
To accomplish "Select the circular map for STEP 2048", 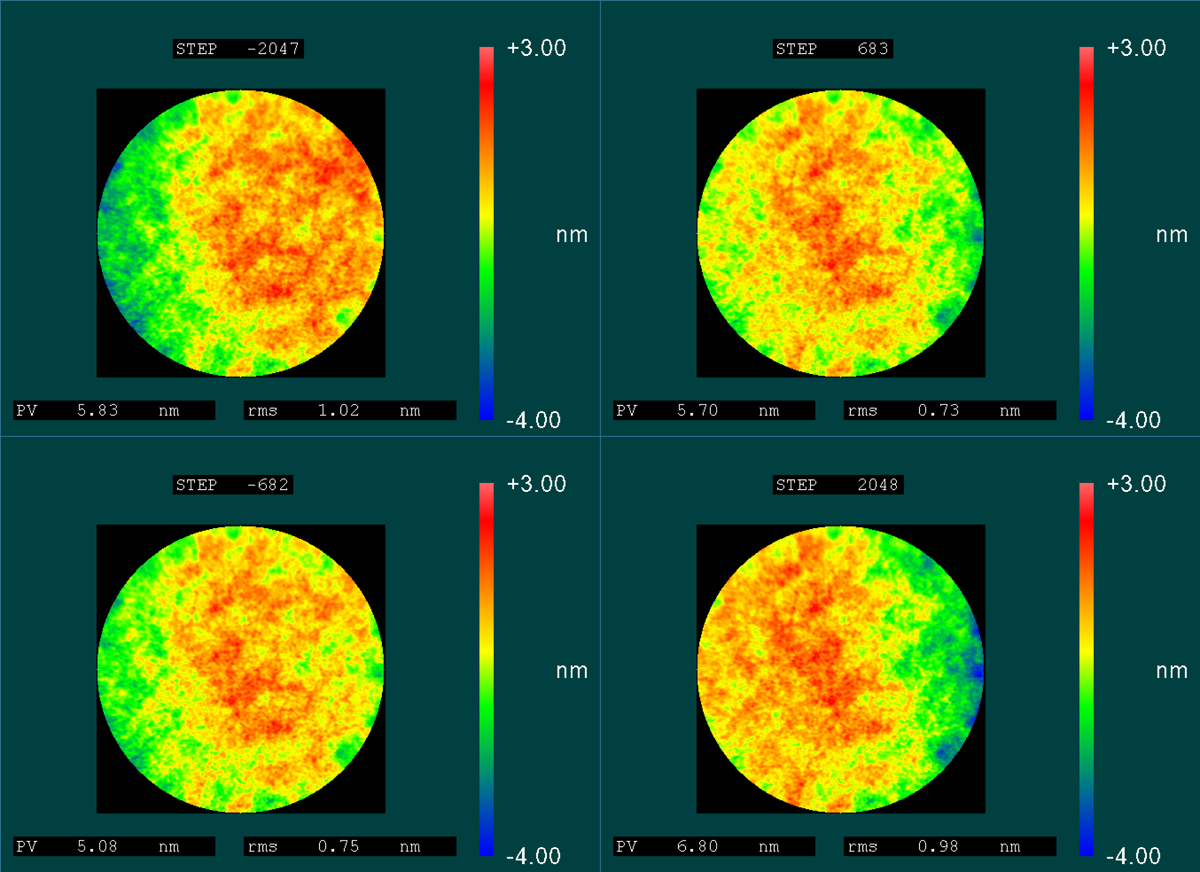I will [x=841, y=669].
